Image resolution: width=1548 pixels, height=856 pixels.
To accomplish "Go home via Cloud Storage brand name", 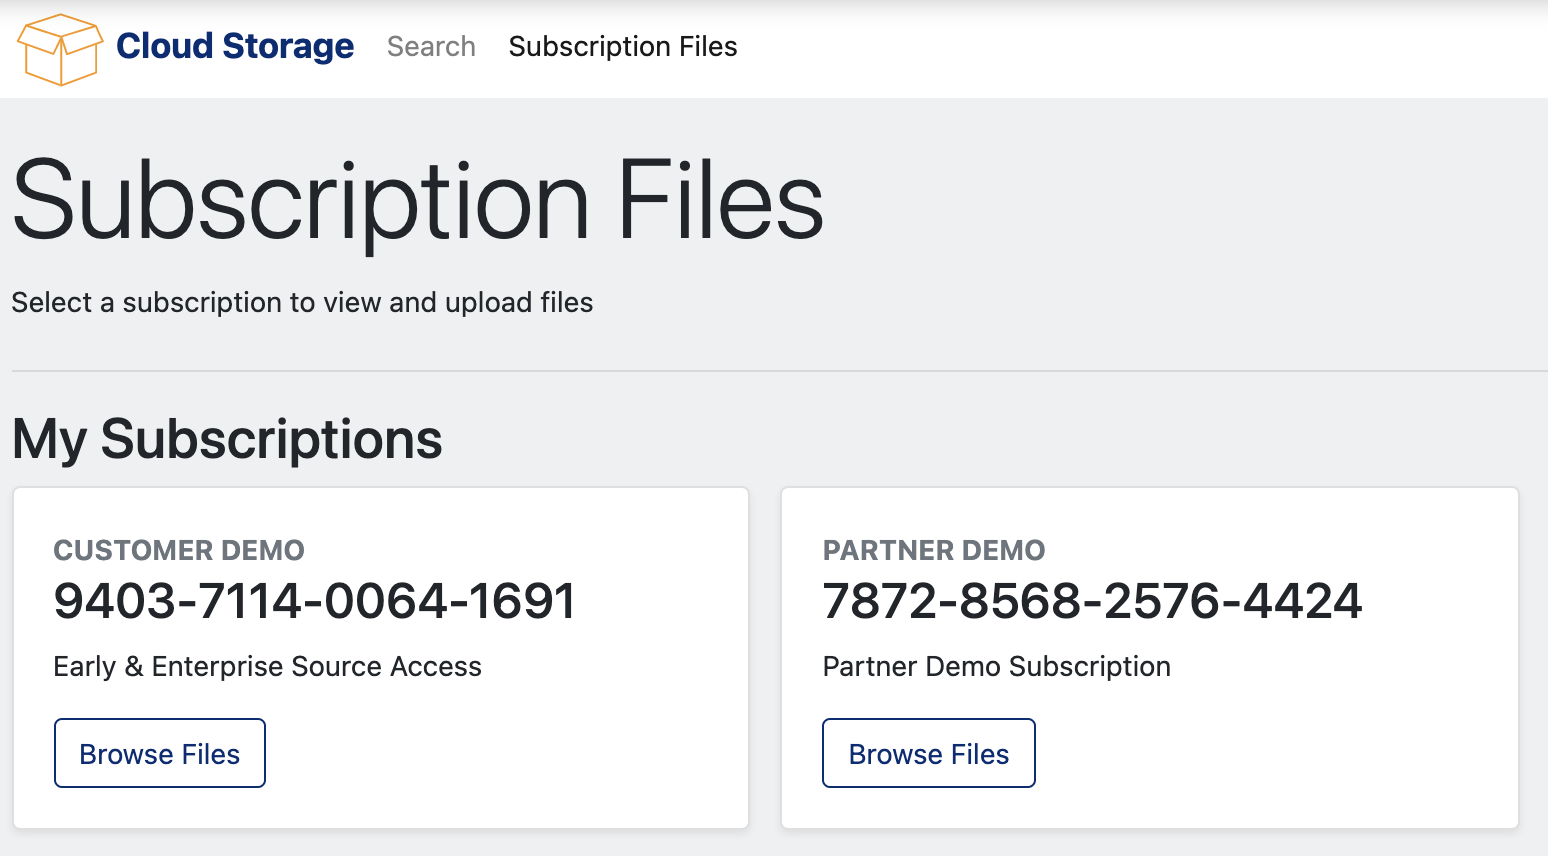I will pyautogui.click(x=235, y=46).
